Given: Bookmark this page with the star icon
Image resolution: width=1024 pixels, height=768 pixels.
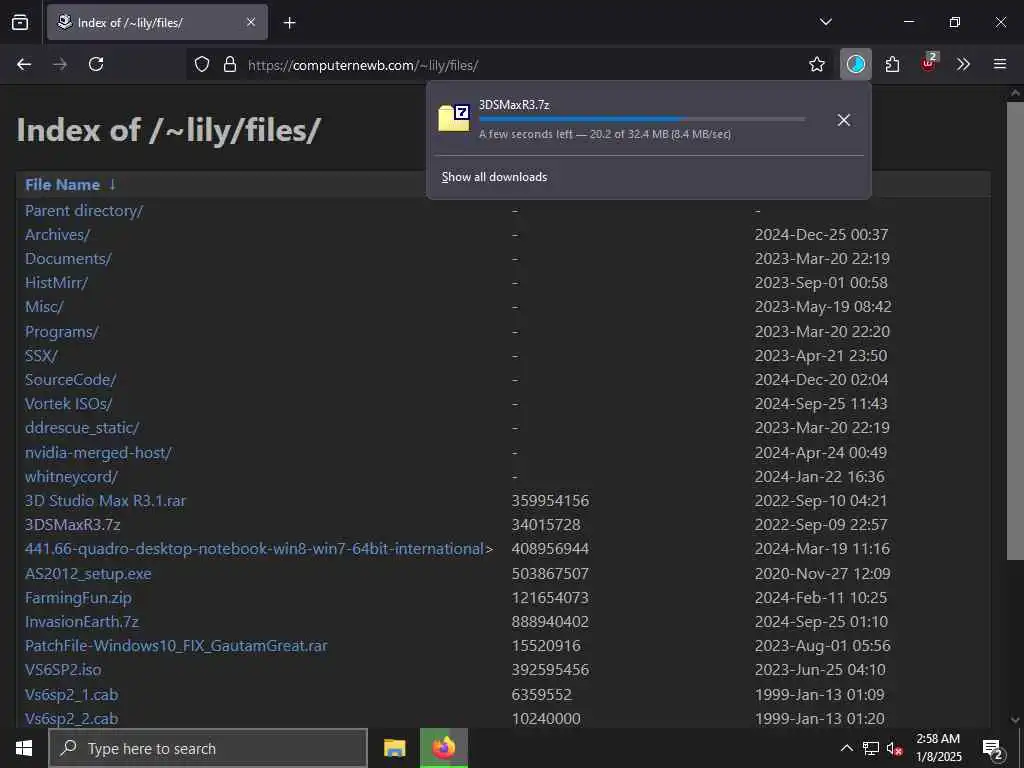Looking at the screenshot, I should coord(816,65).
